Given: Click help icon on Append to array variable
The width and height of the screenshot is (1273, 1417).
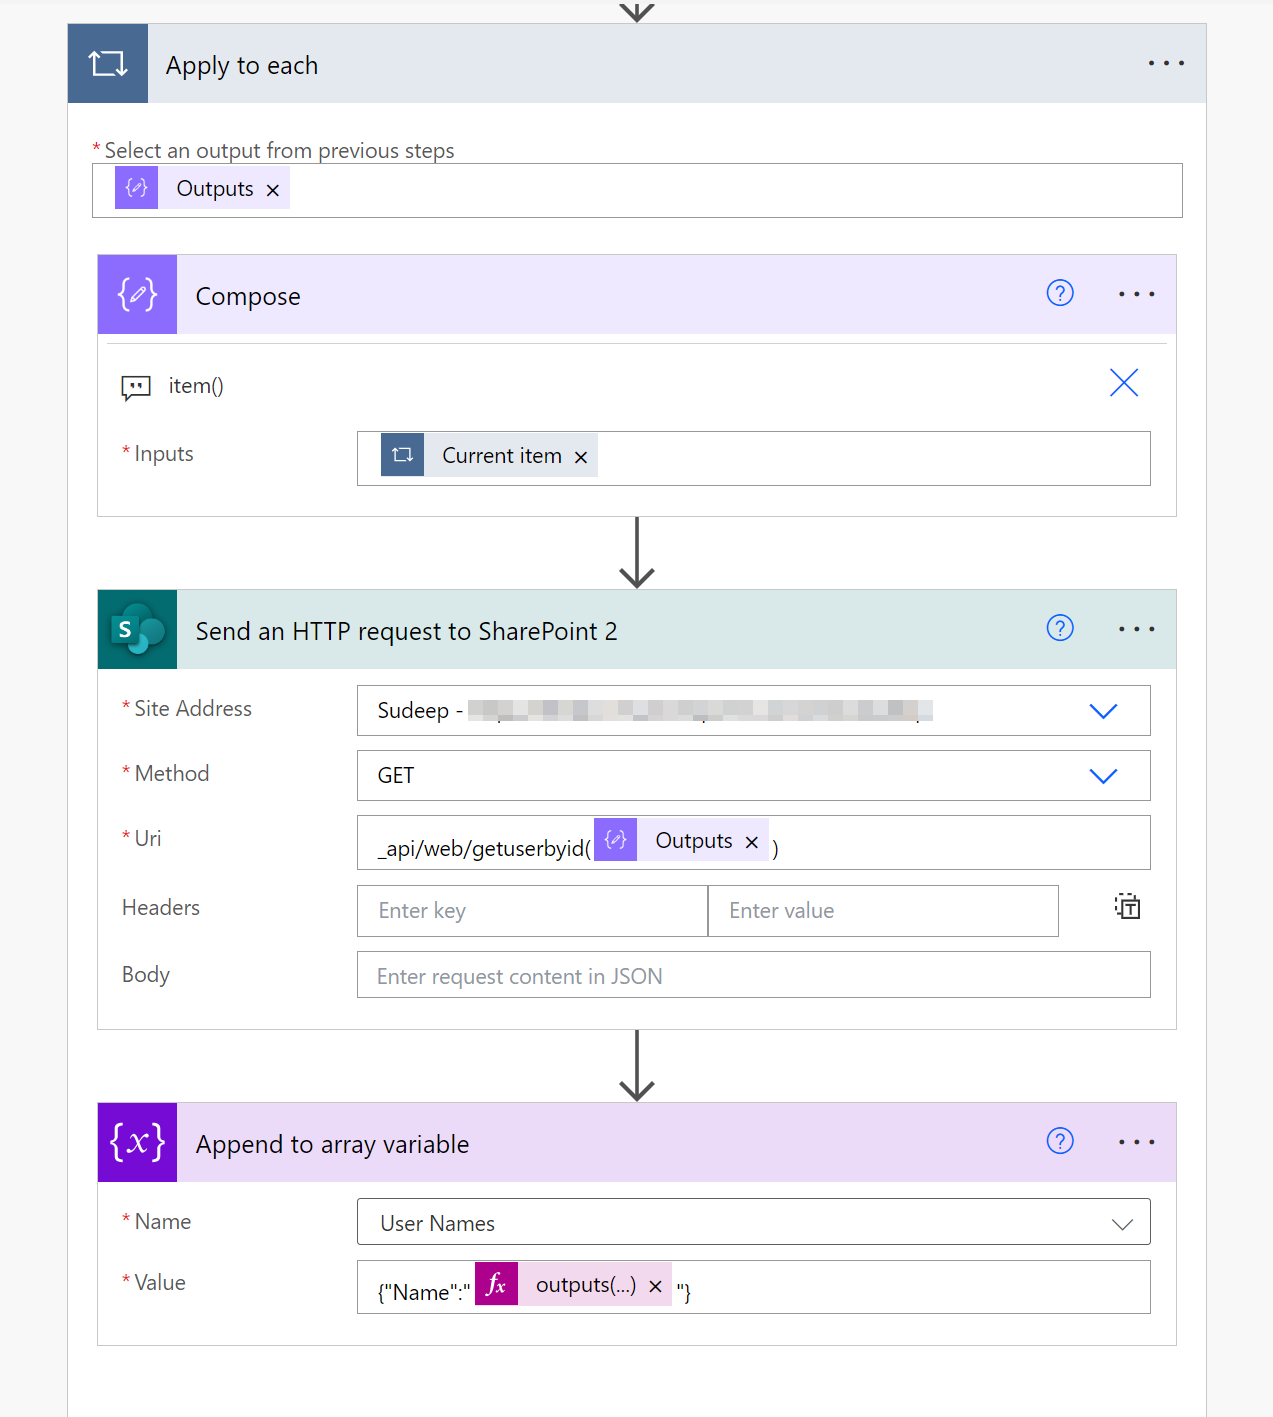Looking at the screenshot, I should [x=1060, y=1141].
